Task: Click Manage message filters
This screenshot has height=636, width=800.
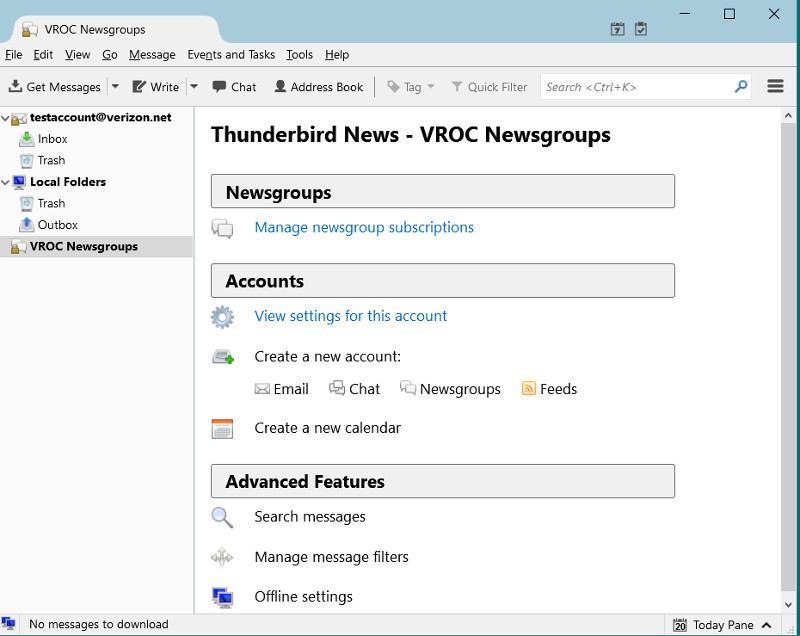Action: coord(332,557)
